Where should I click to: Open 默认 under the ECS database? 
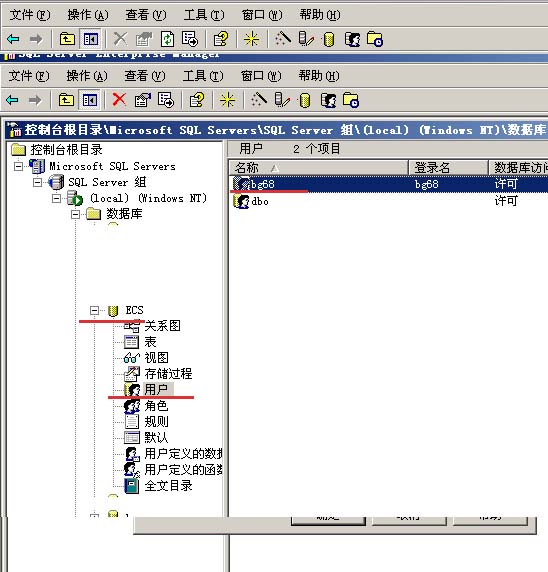(157, 437)
